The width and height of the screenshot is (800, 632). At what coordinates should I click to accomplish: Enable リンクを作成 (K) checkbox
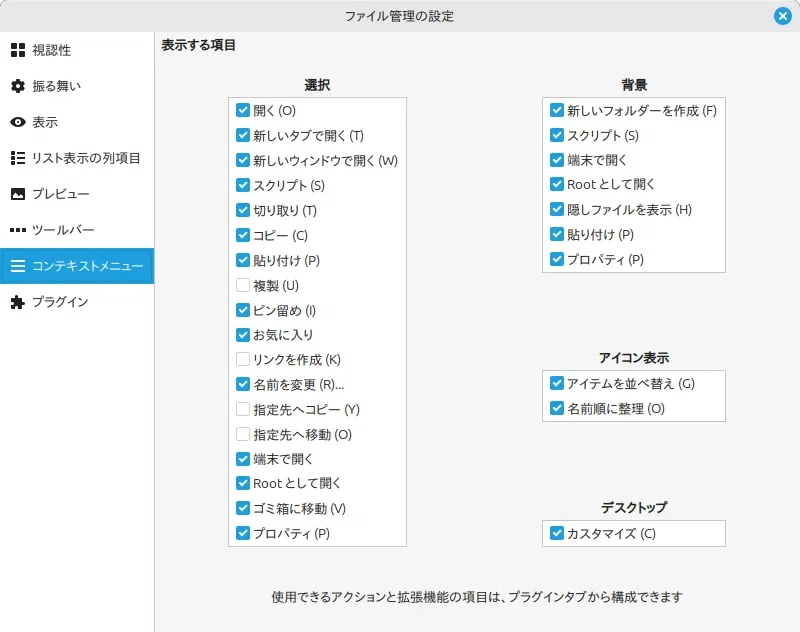243,360
